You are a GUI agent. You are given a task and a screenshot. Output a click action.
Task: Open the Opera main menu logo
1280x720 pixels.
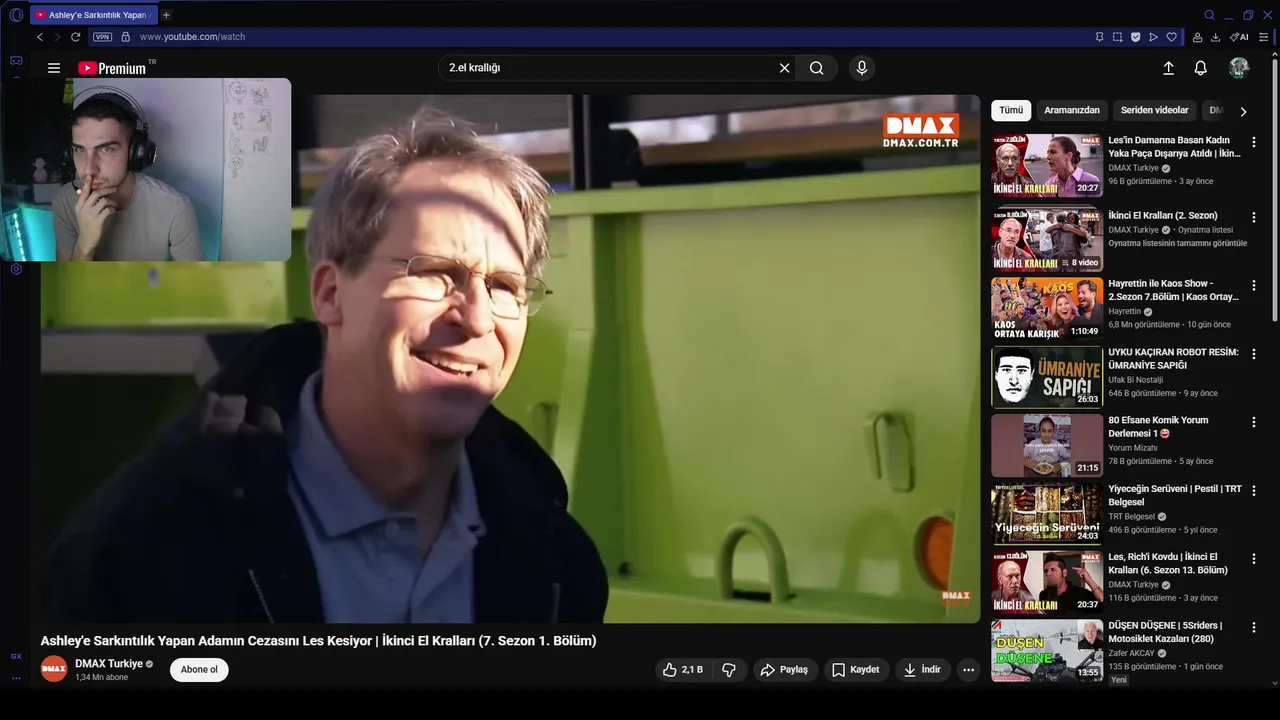(16, 15)
